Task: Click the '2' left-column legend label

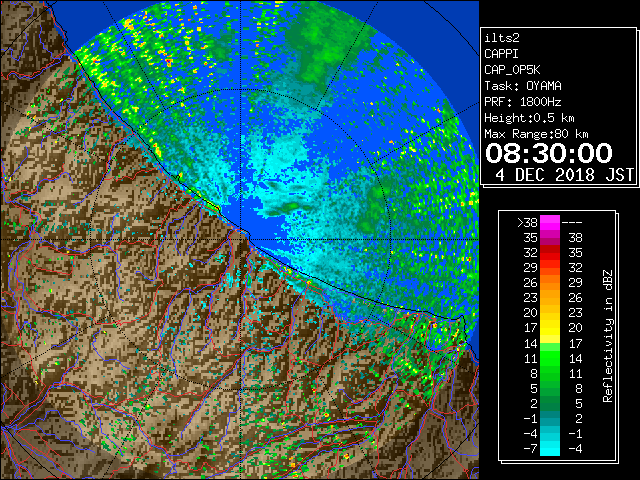Action: (534, 404)
